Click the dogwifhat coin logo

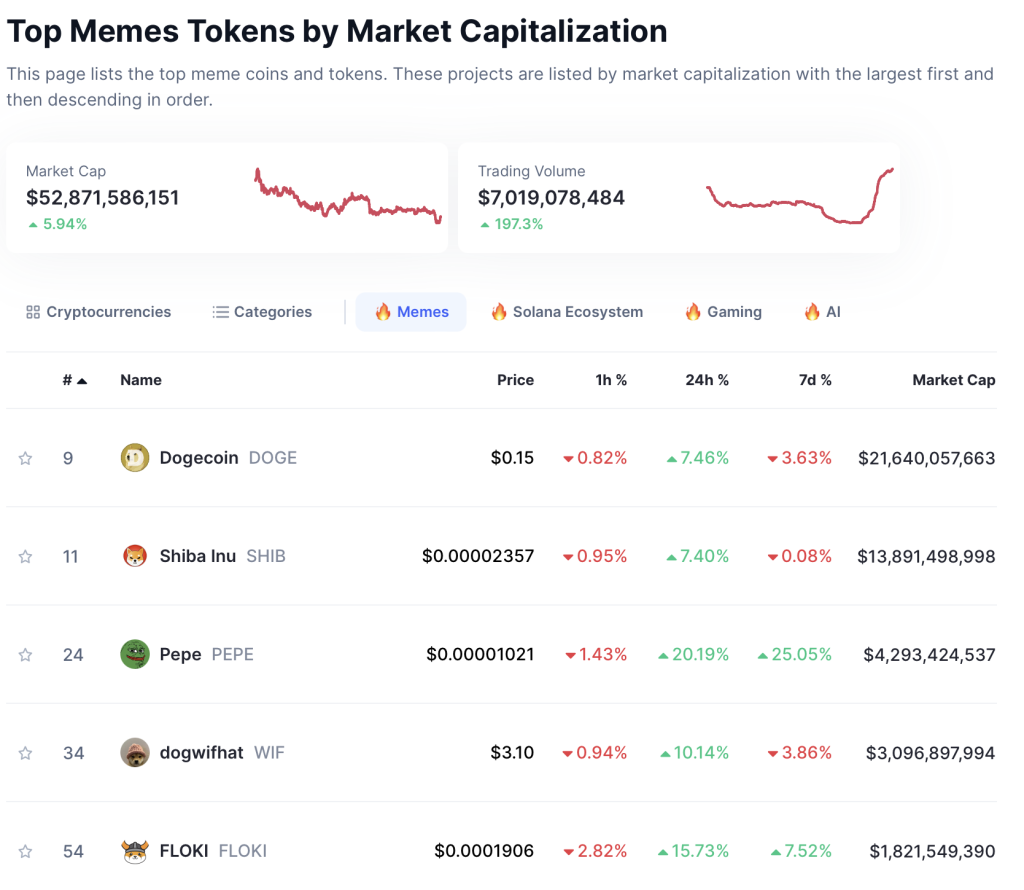[x=135, y=752]
